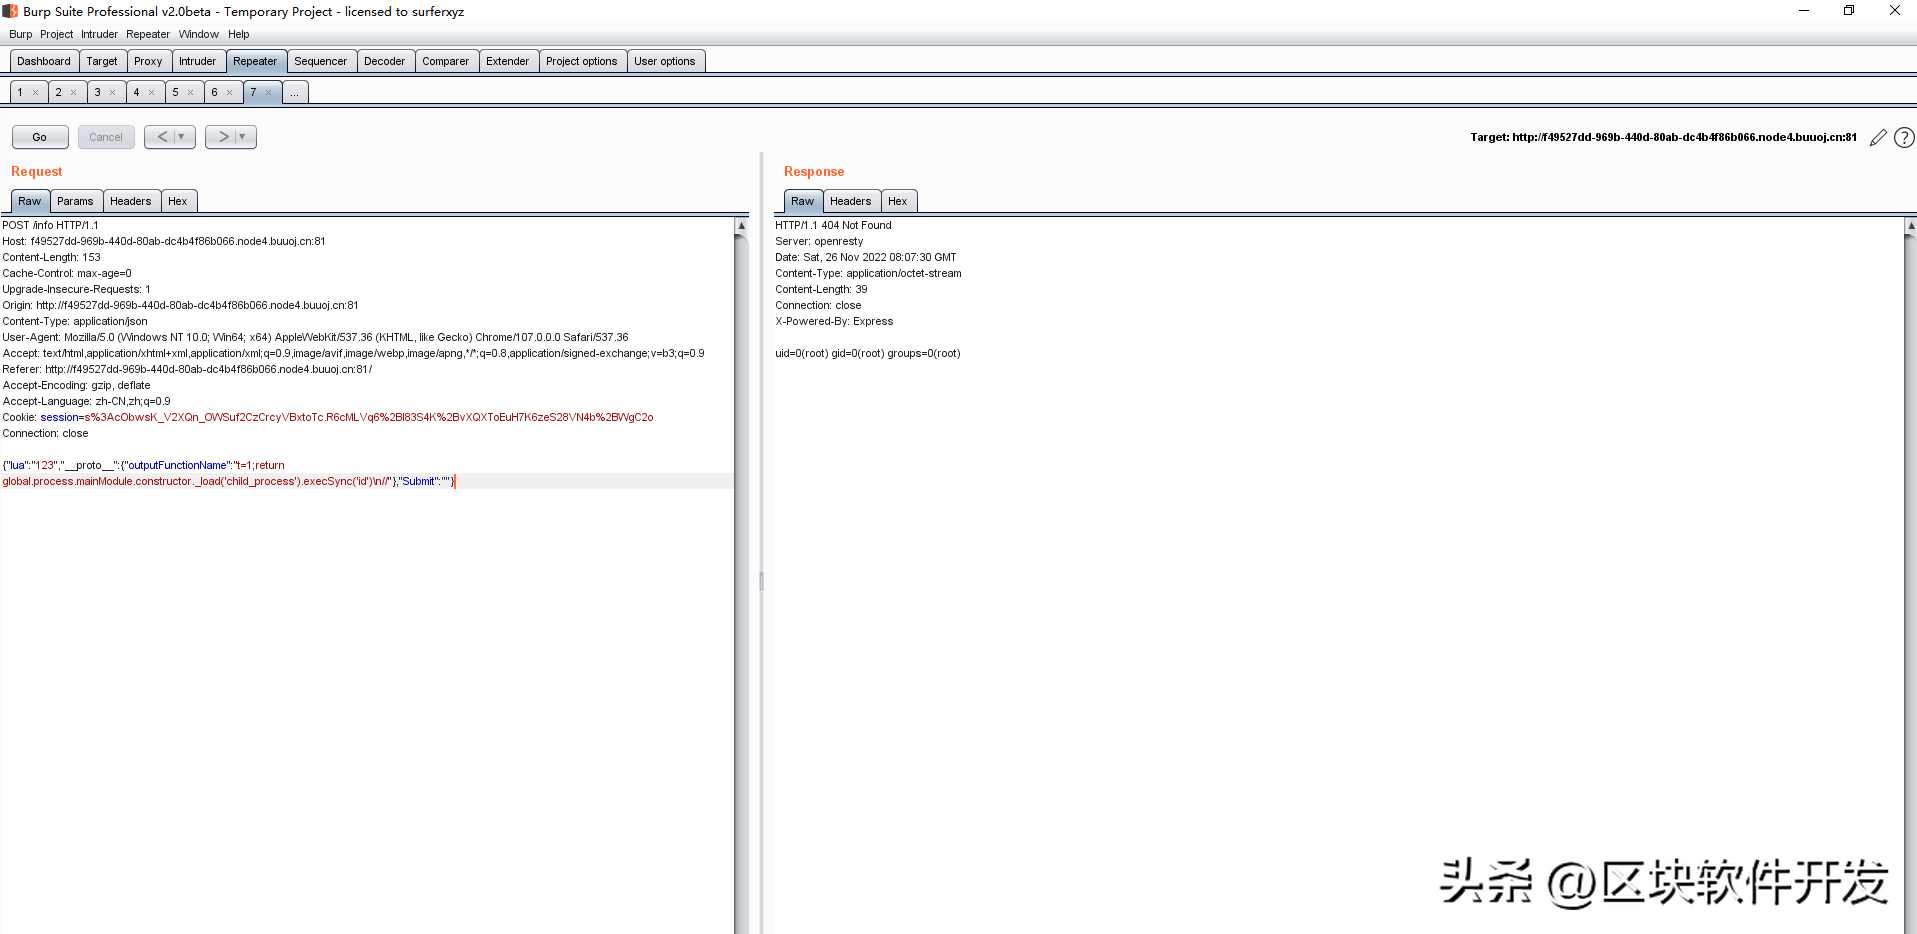This screenshot has height=934, width=1917.
Task: Send the request with Go button
Action: pyautogui.click(x=40, y=137)
